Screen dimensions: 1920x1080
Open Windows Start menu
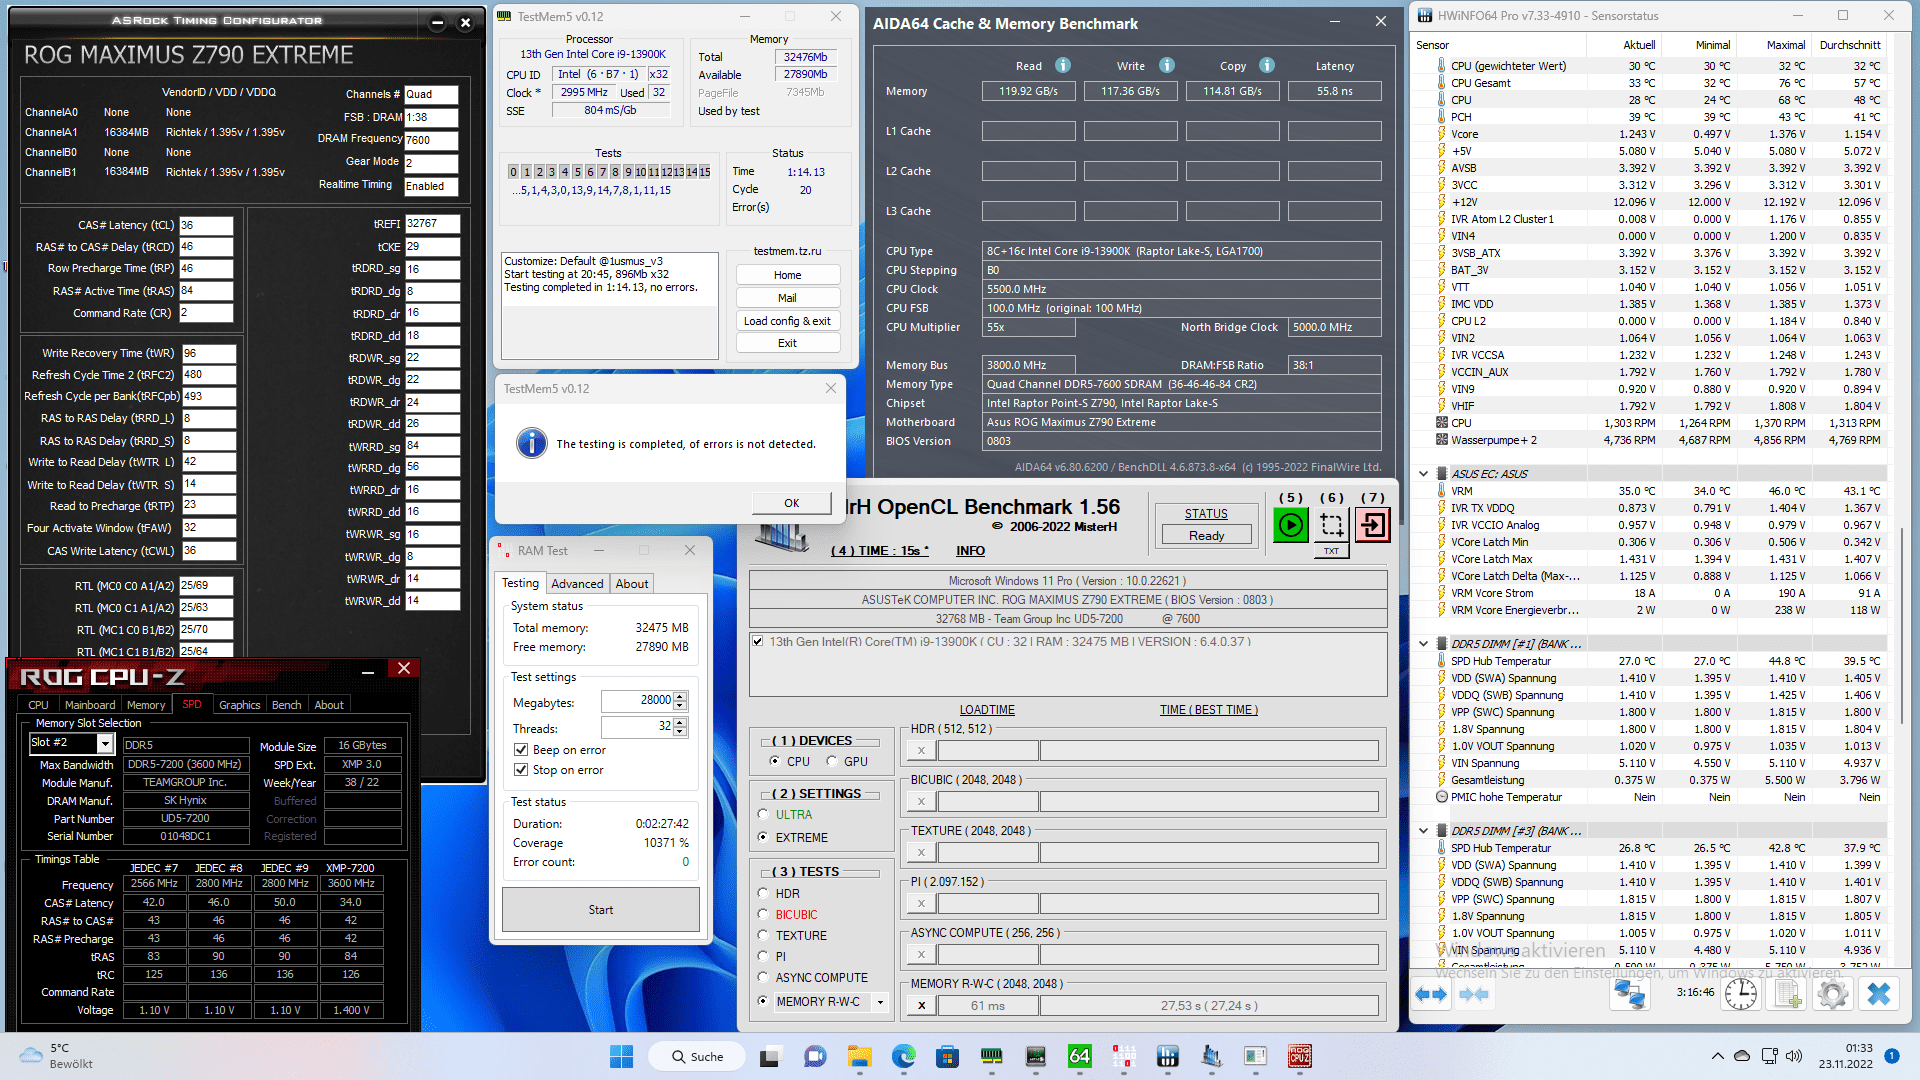pyautogui.click(x=621, y=1056)
